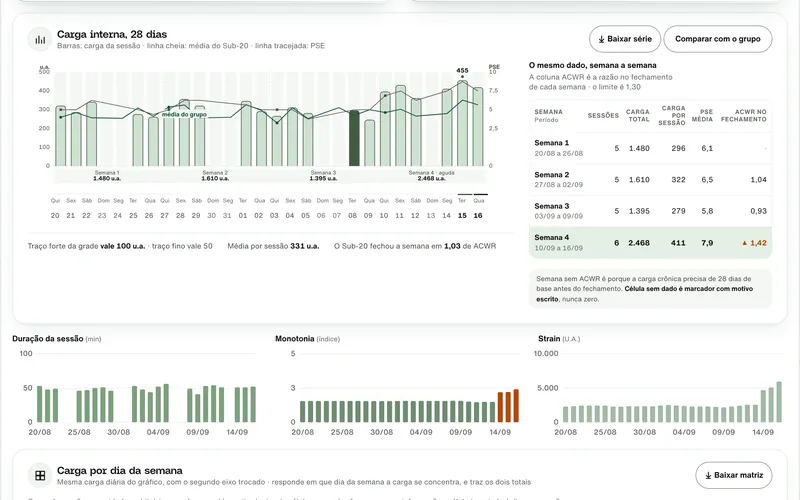The width and height of the screenshot is (800, 500).
Task: Pick day 01 Ter on the date axis
Action: (243, 208)
